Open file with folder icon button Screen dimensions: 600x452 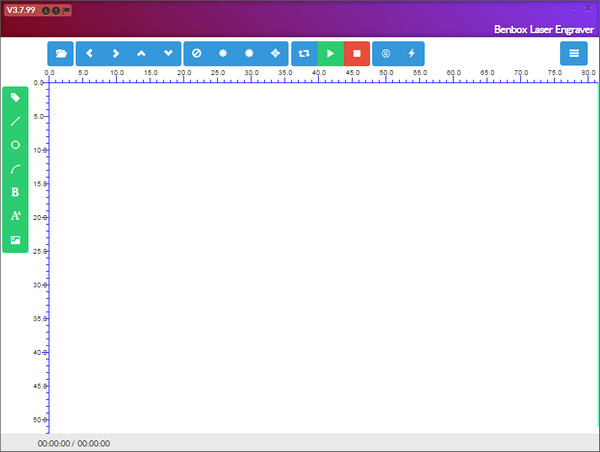point(61,53)
